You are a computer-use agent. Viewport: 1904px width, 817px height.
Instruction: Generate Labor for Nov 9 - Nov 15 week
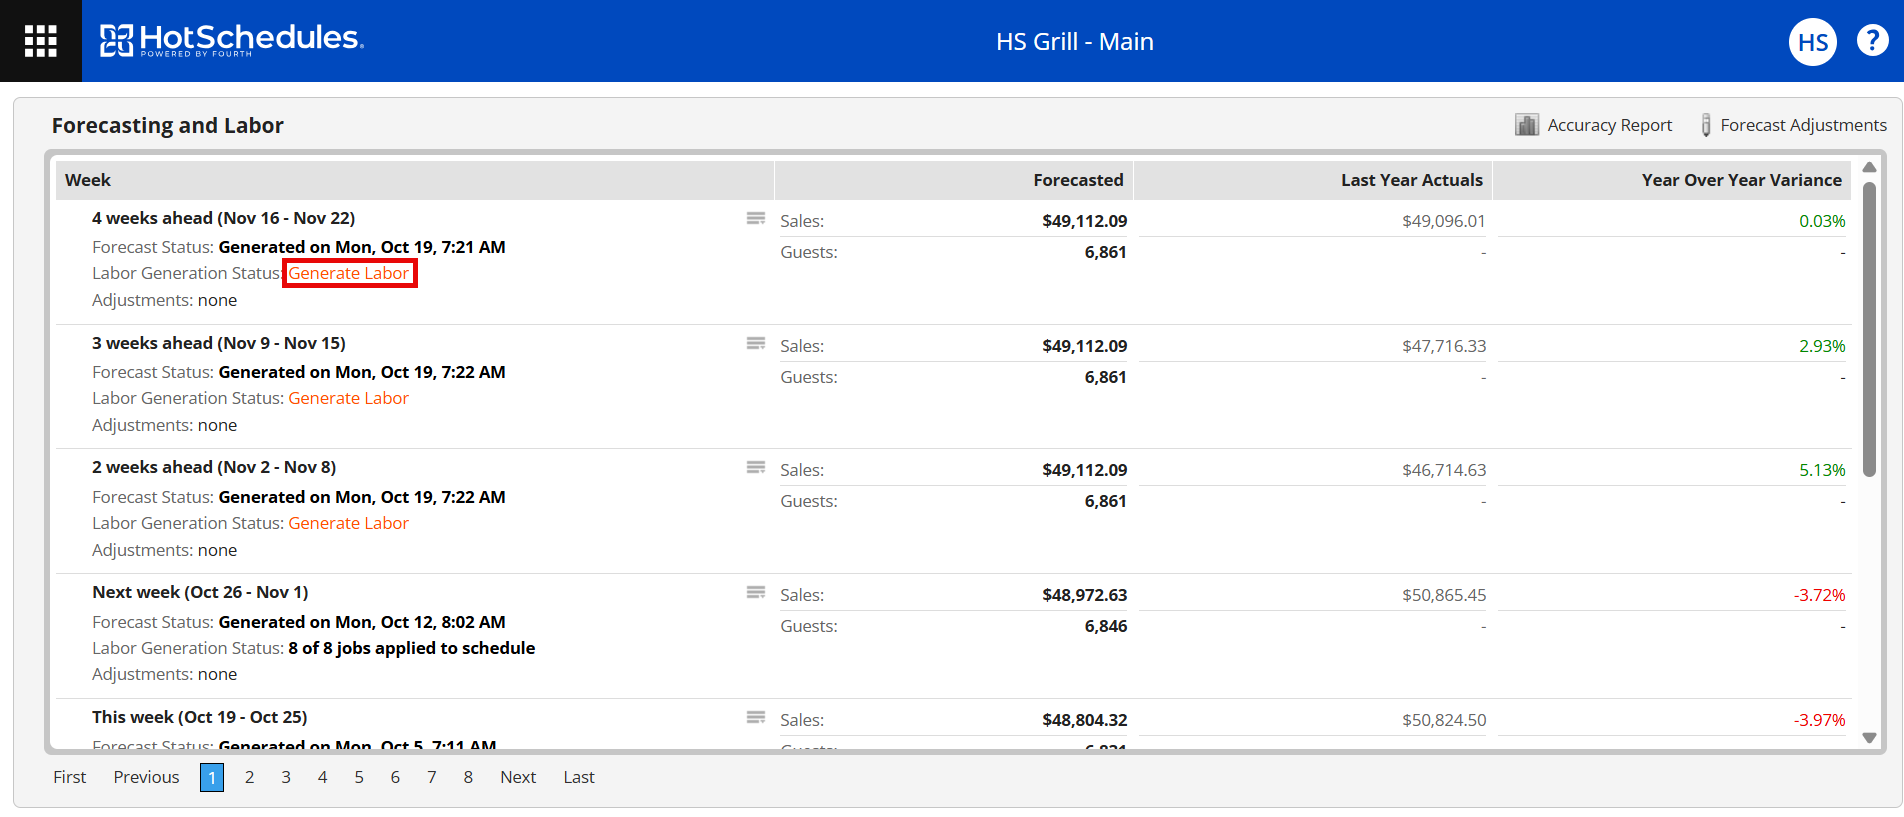(349, 398)
